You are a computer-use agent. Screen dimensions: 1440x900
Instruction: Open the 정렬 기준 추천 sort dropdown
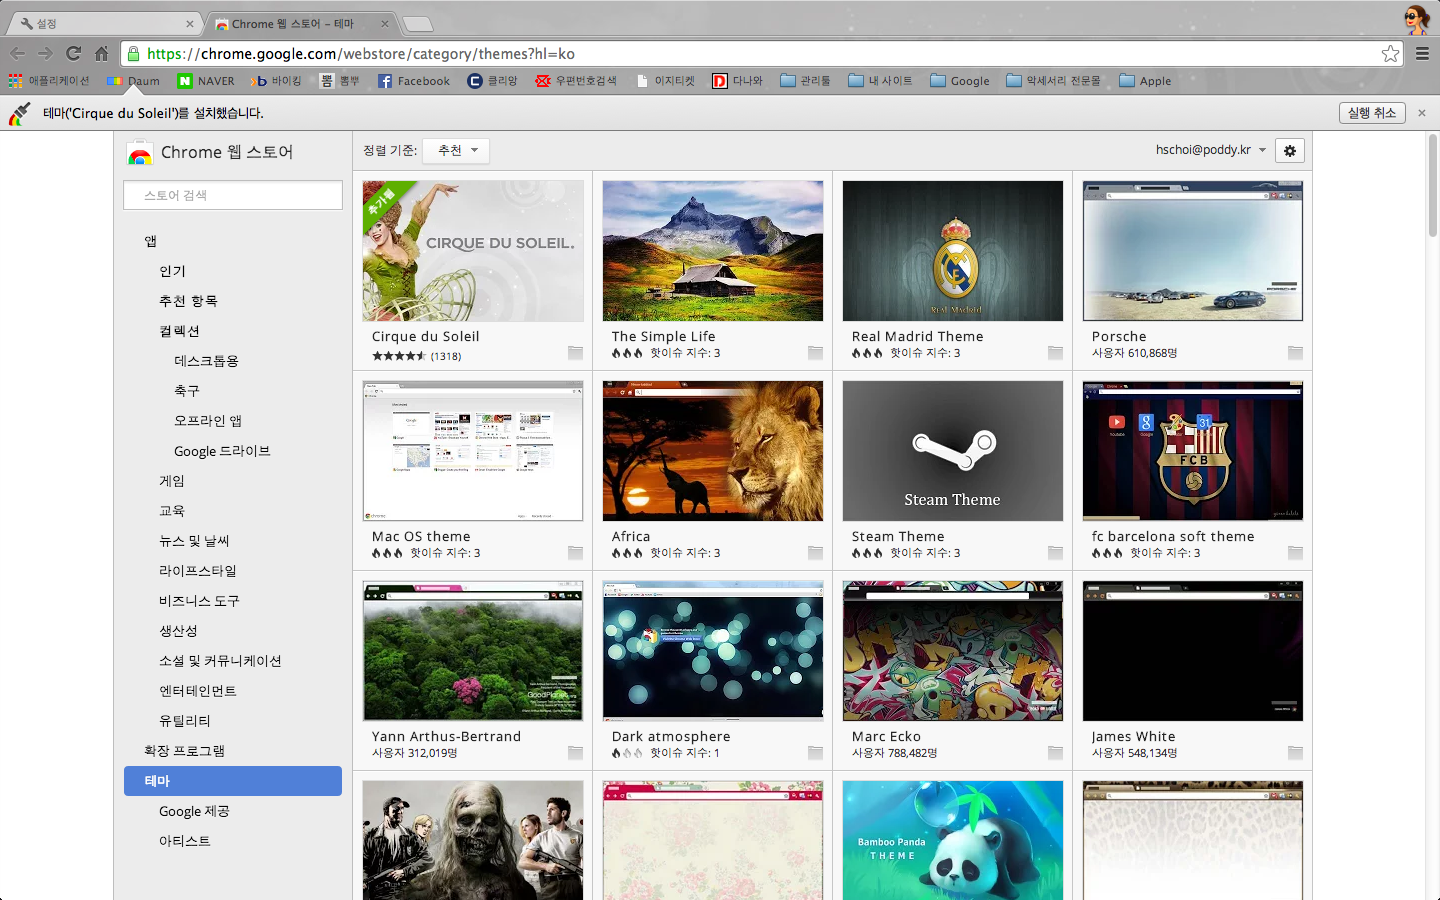(456, 151)
